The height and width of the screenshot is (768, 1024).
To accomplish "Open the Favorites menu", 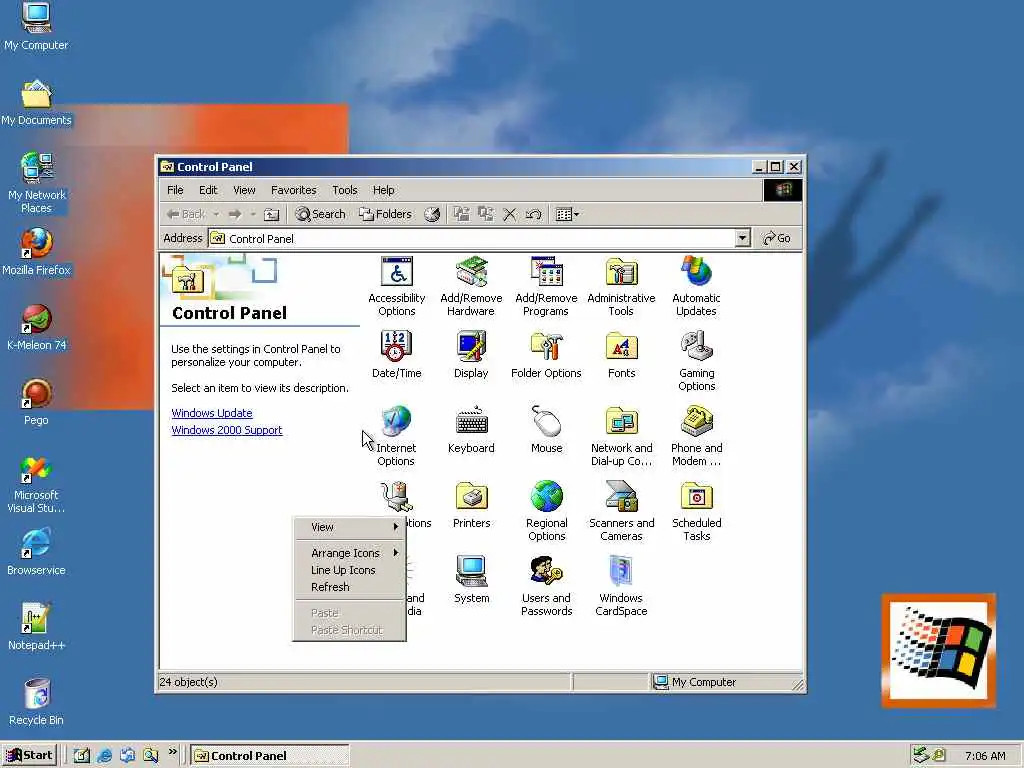I will point(293,190).
